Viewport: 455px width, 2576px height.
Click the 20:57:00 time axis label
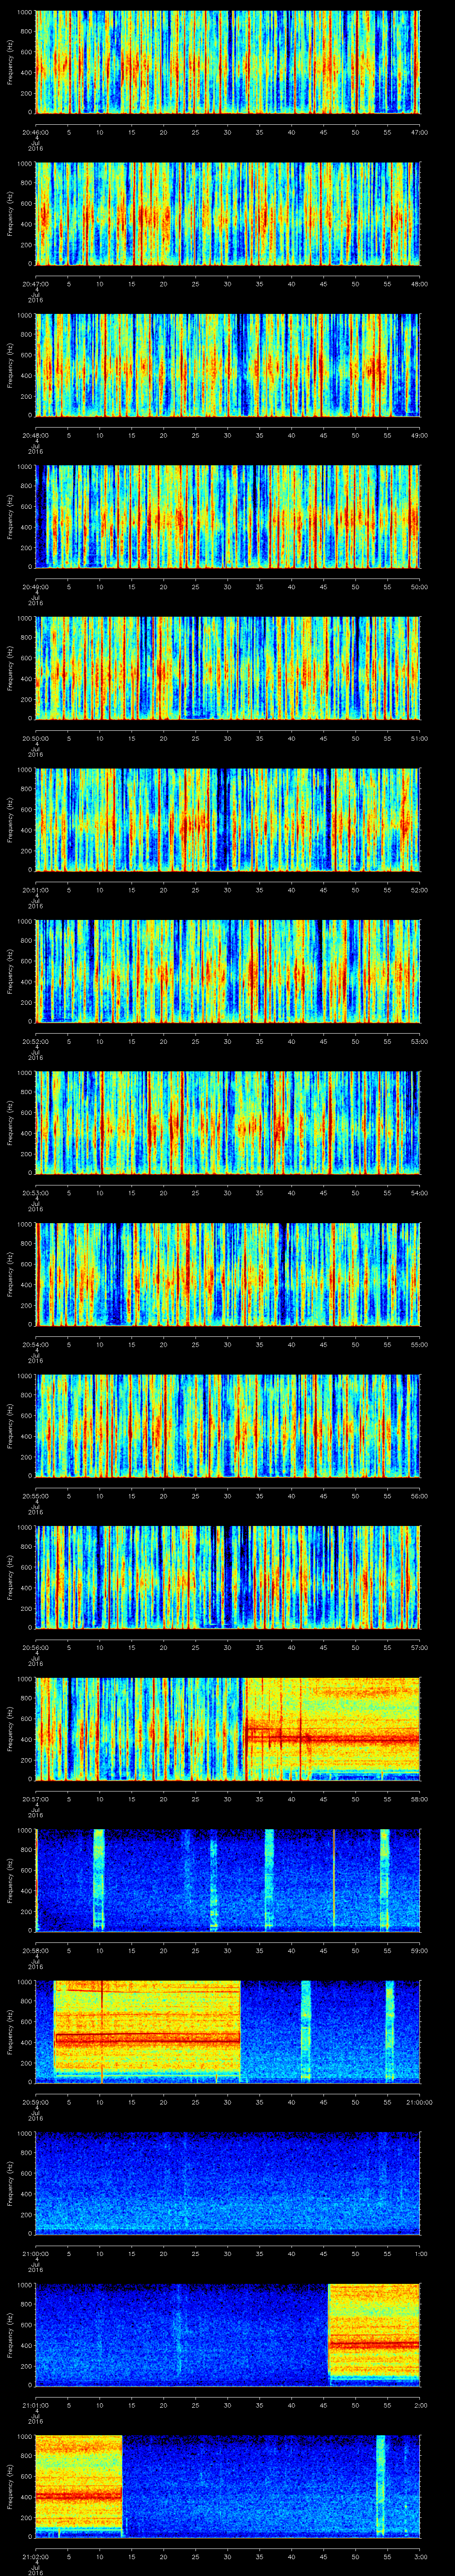click(x=35, y=1798)
